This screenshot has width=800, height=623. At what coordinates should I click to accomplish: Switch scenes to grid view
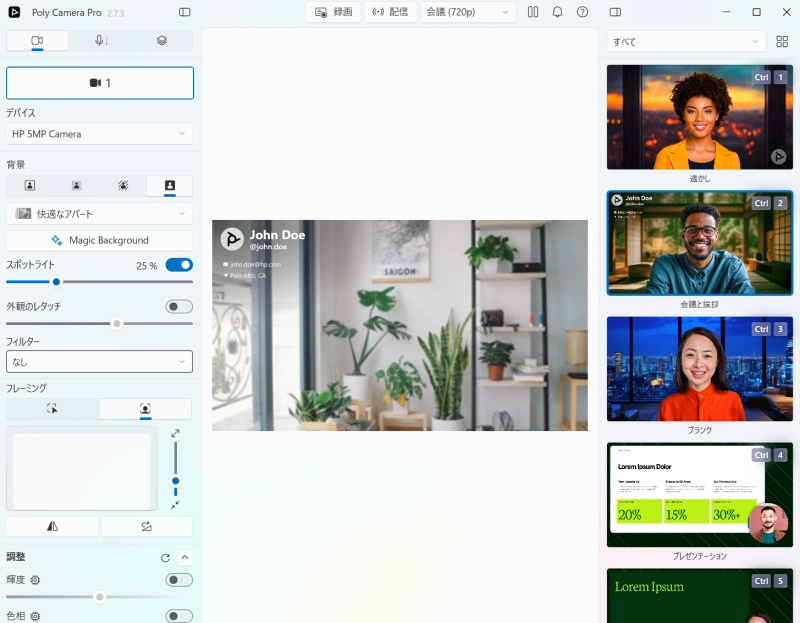pyautogui.click(x=782, y=42)
